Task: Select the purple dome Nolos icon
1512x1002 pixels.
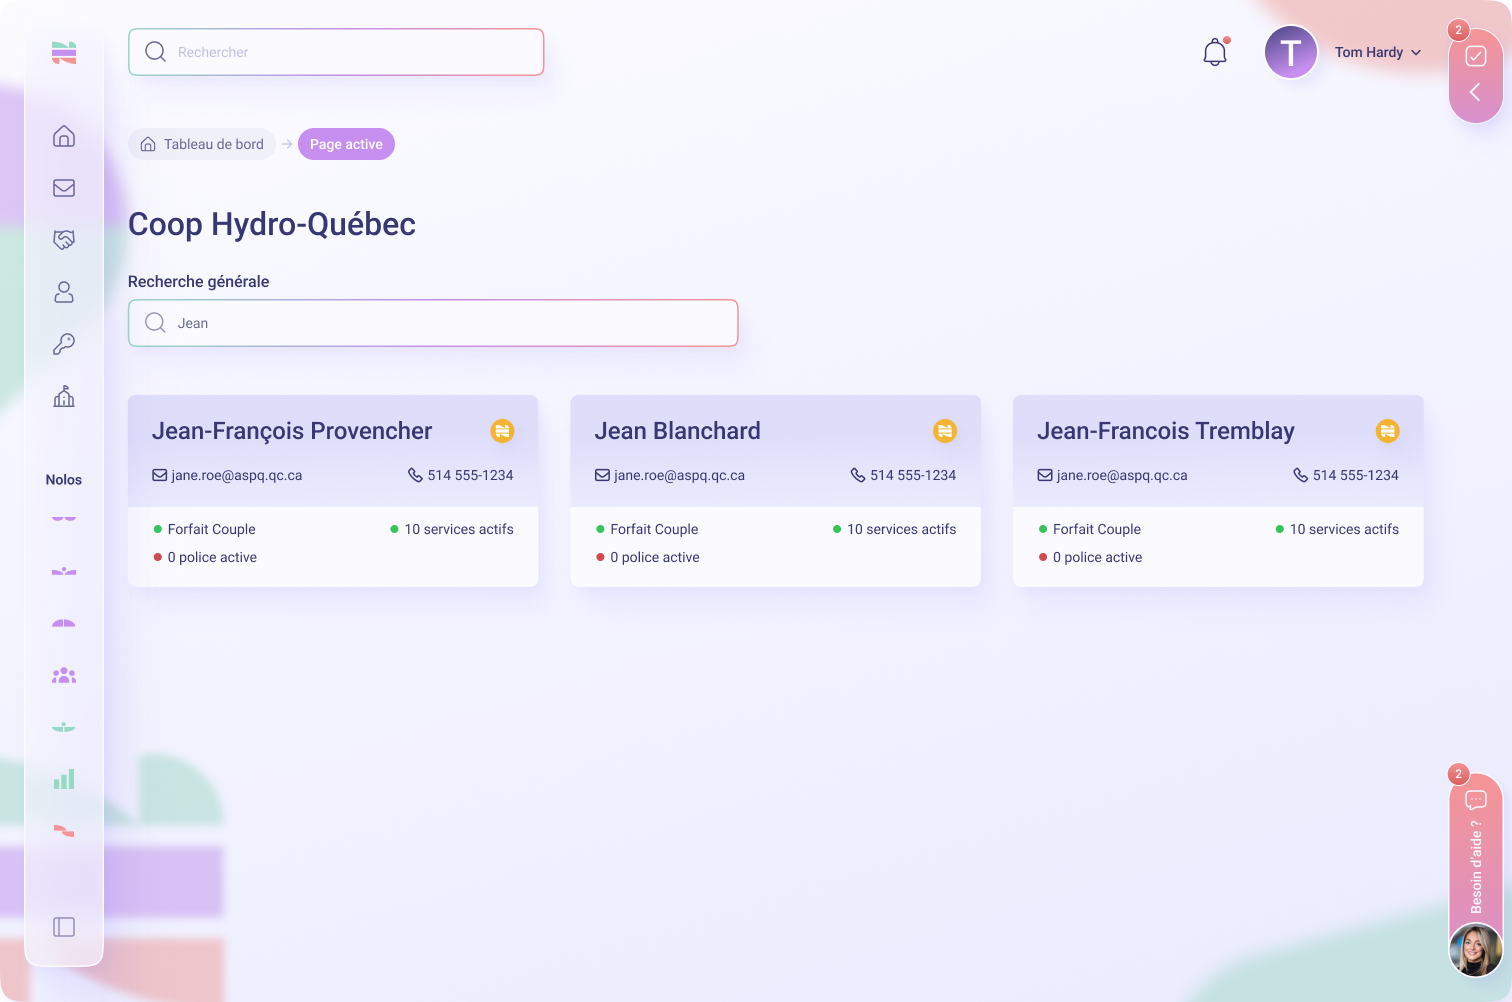Action: tap(64, 623)
